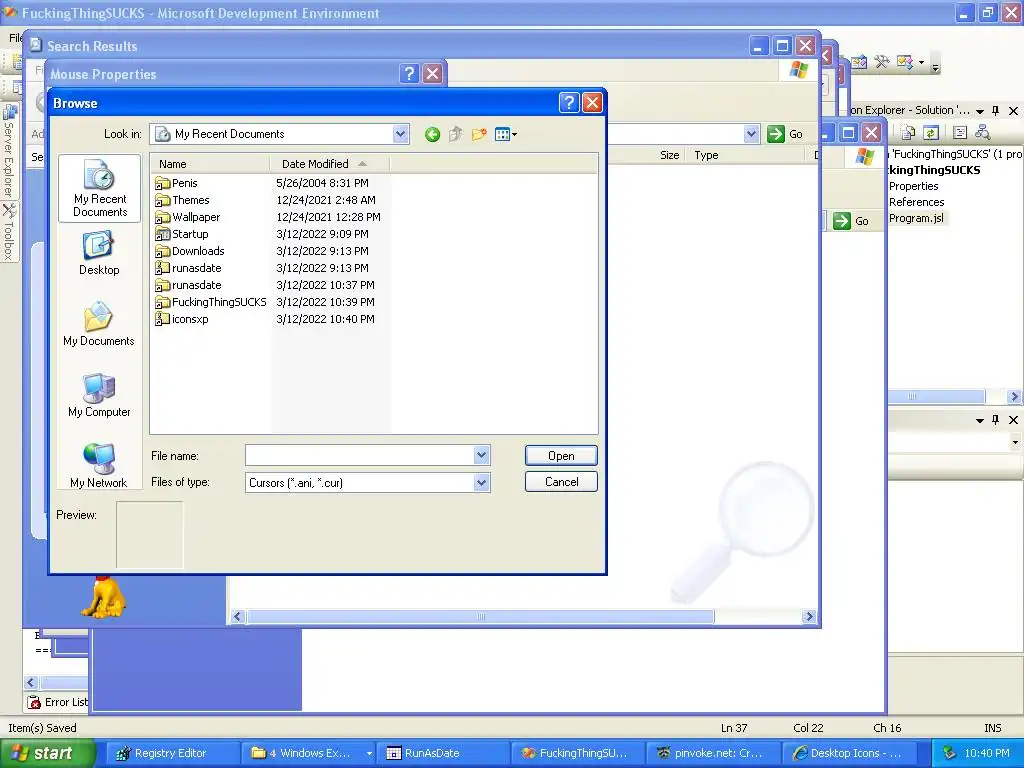Select Program.jsl in Solution Explorer

pos(916,218)
